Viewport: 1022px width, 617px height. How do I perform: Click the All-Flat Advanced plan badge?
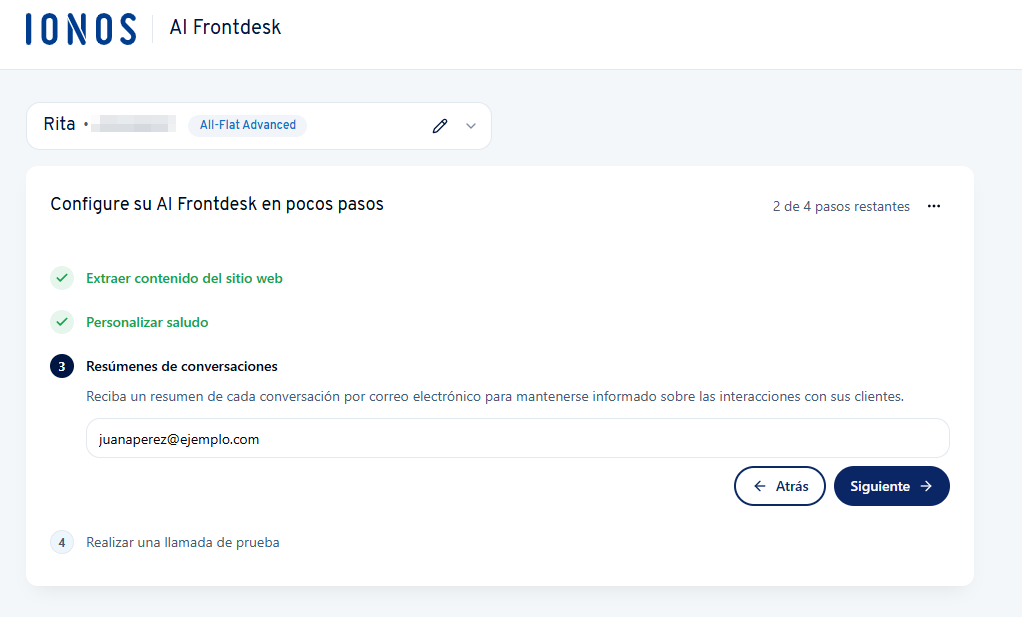coord(248,125)
